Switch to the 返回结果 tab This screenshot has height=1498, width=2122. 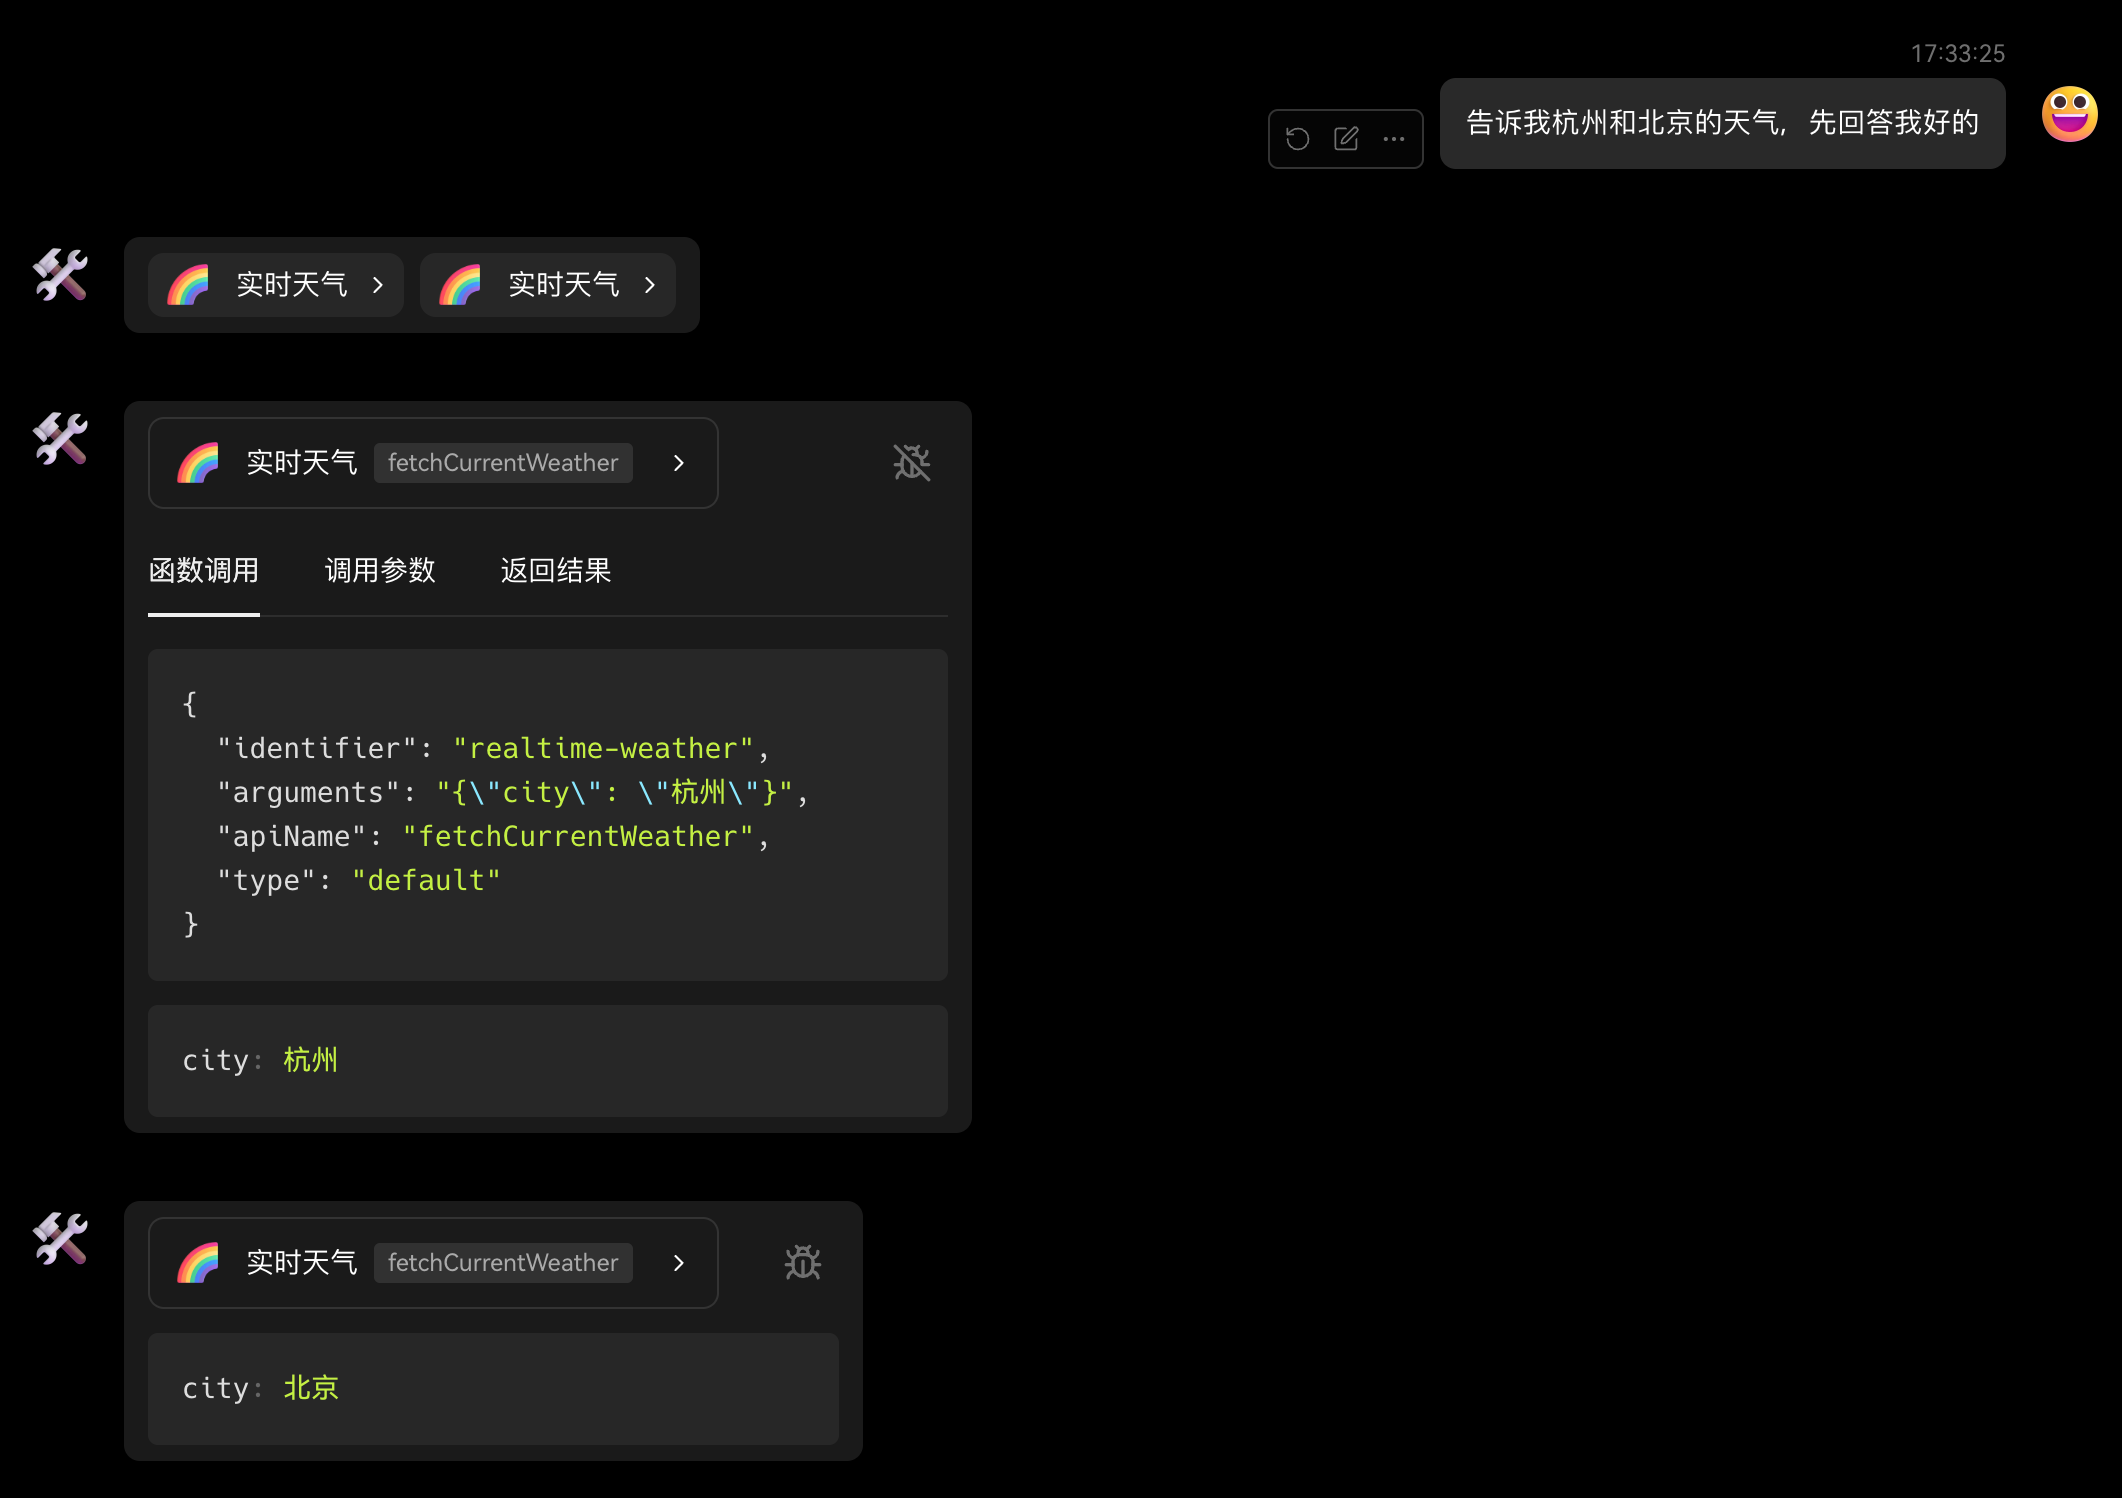pos(556,571)
